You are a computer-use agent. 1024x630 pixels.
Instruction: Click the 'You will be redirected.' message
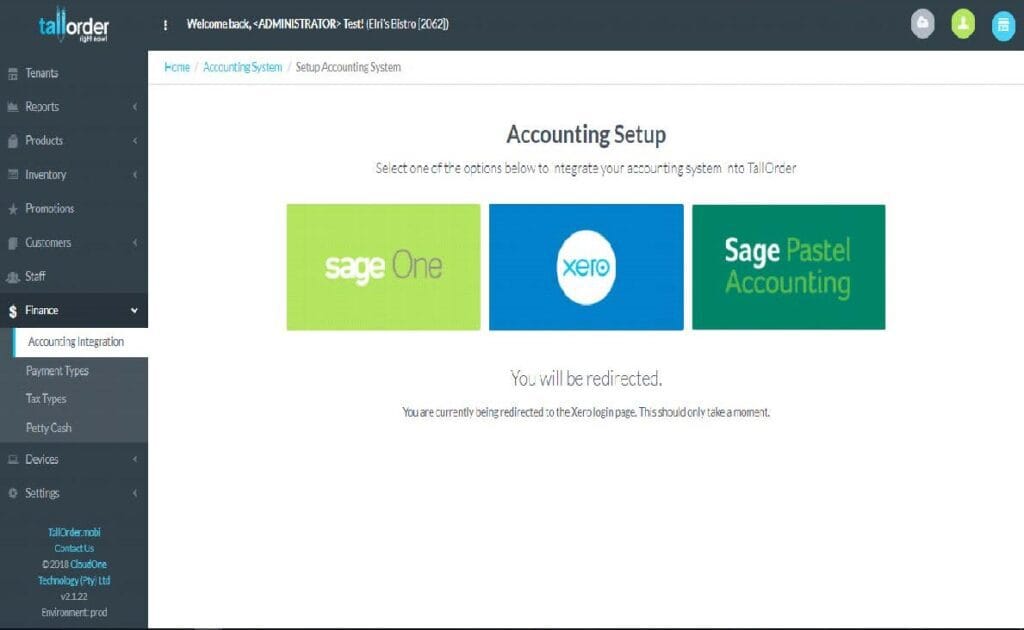586,379
